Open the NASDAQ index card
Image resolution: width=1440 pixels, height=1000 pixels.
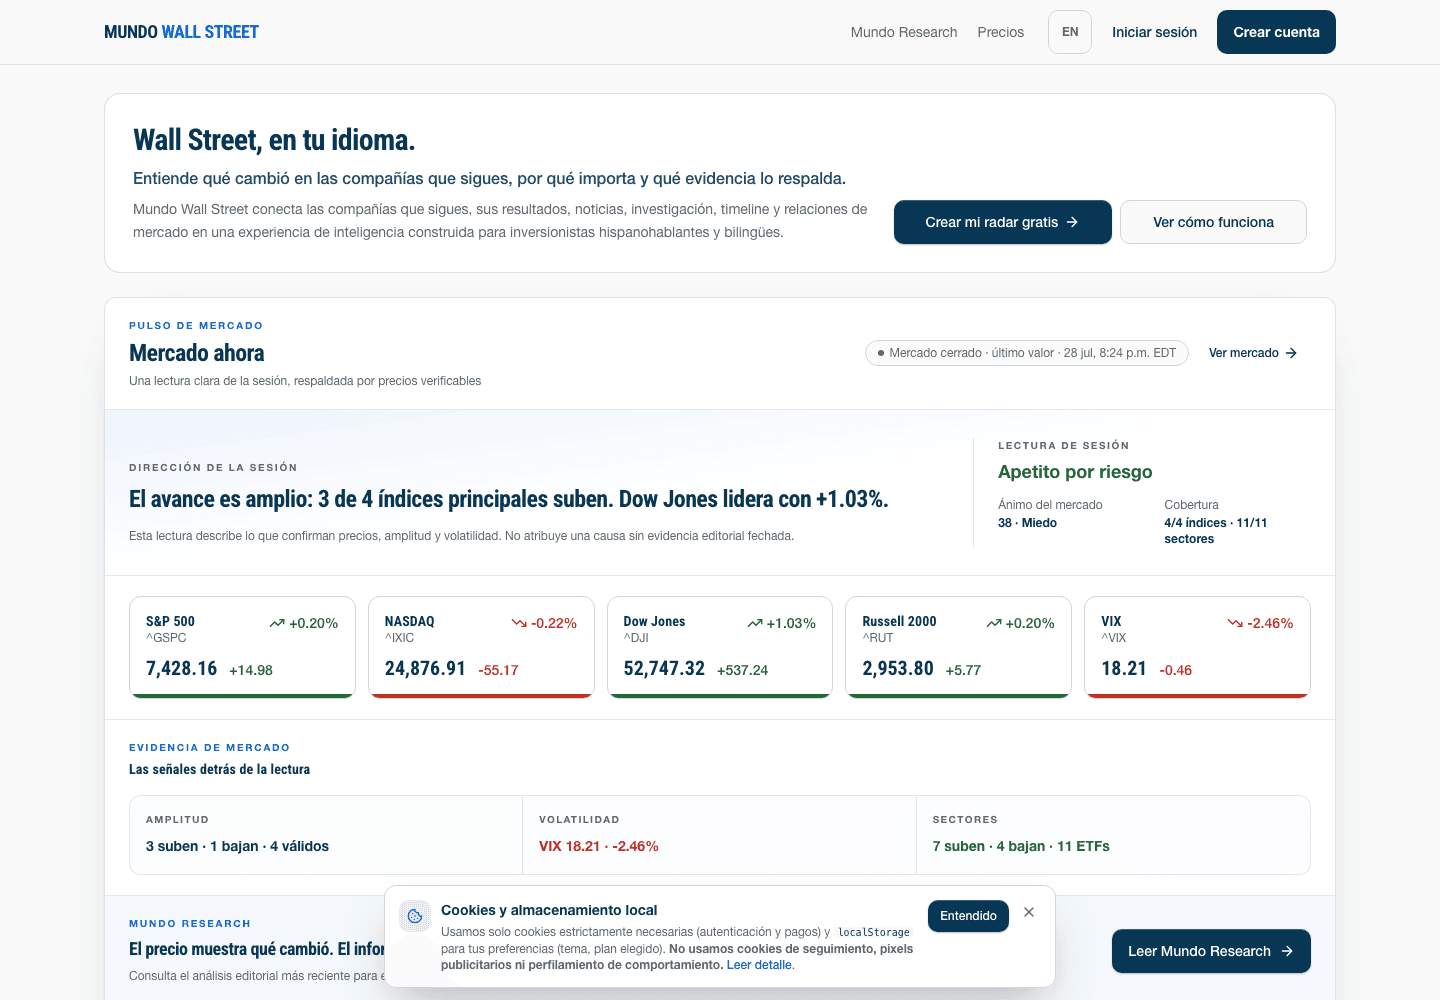pyautogui.click(x=481, y=647)
